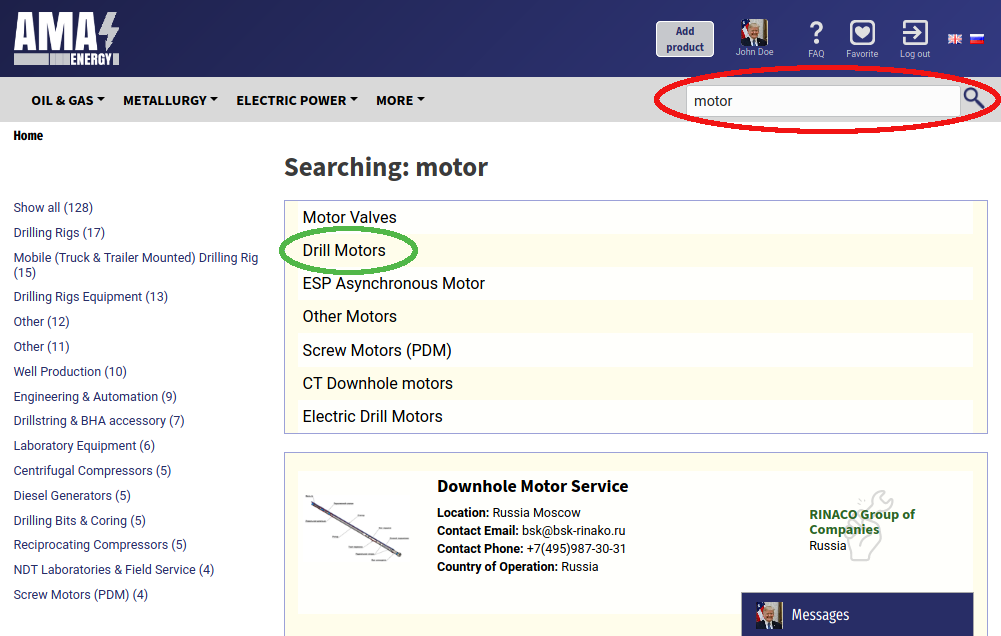The height and width of the screenshot is (636, 1001).
Task: Click the AMA Energy logo
Action: (66, 39)
